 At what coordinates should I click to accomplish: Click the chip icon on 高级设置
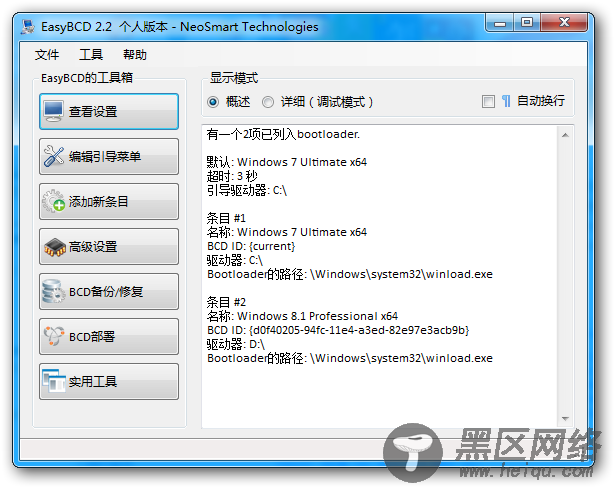click(x=54, y=247)
